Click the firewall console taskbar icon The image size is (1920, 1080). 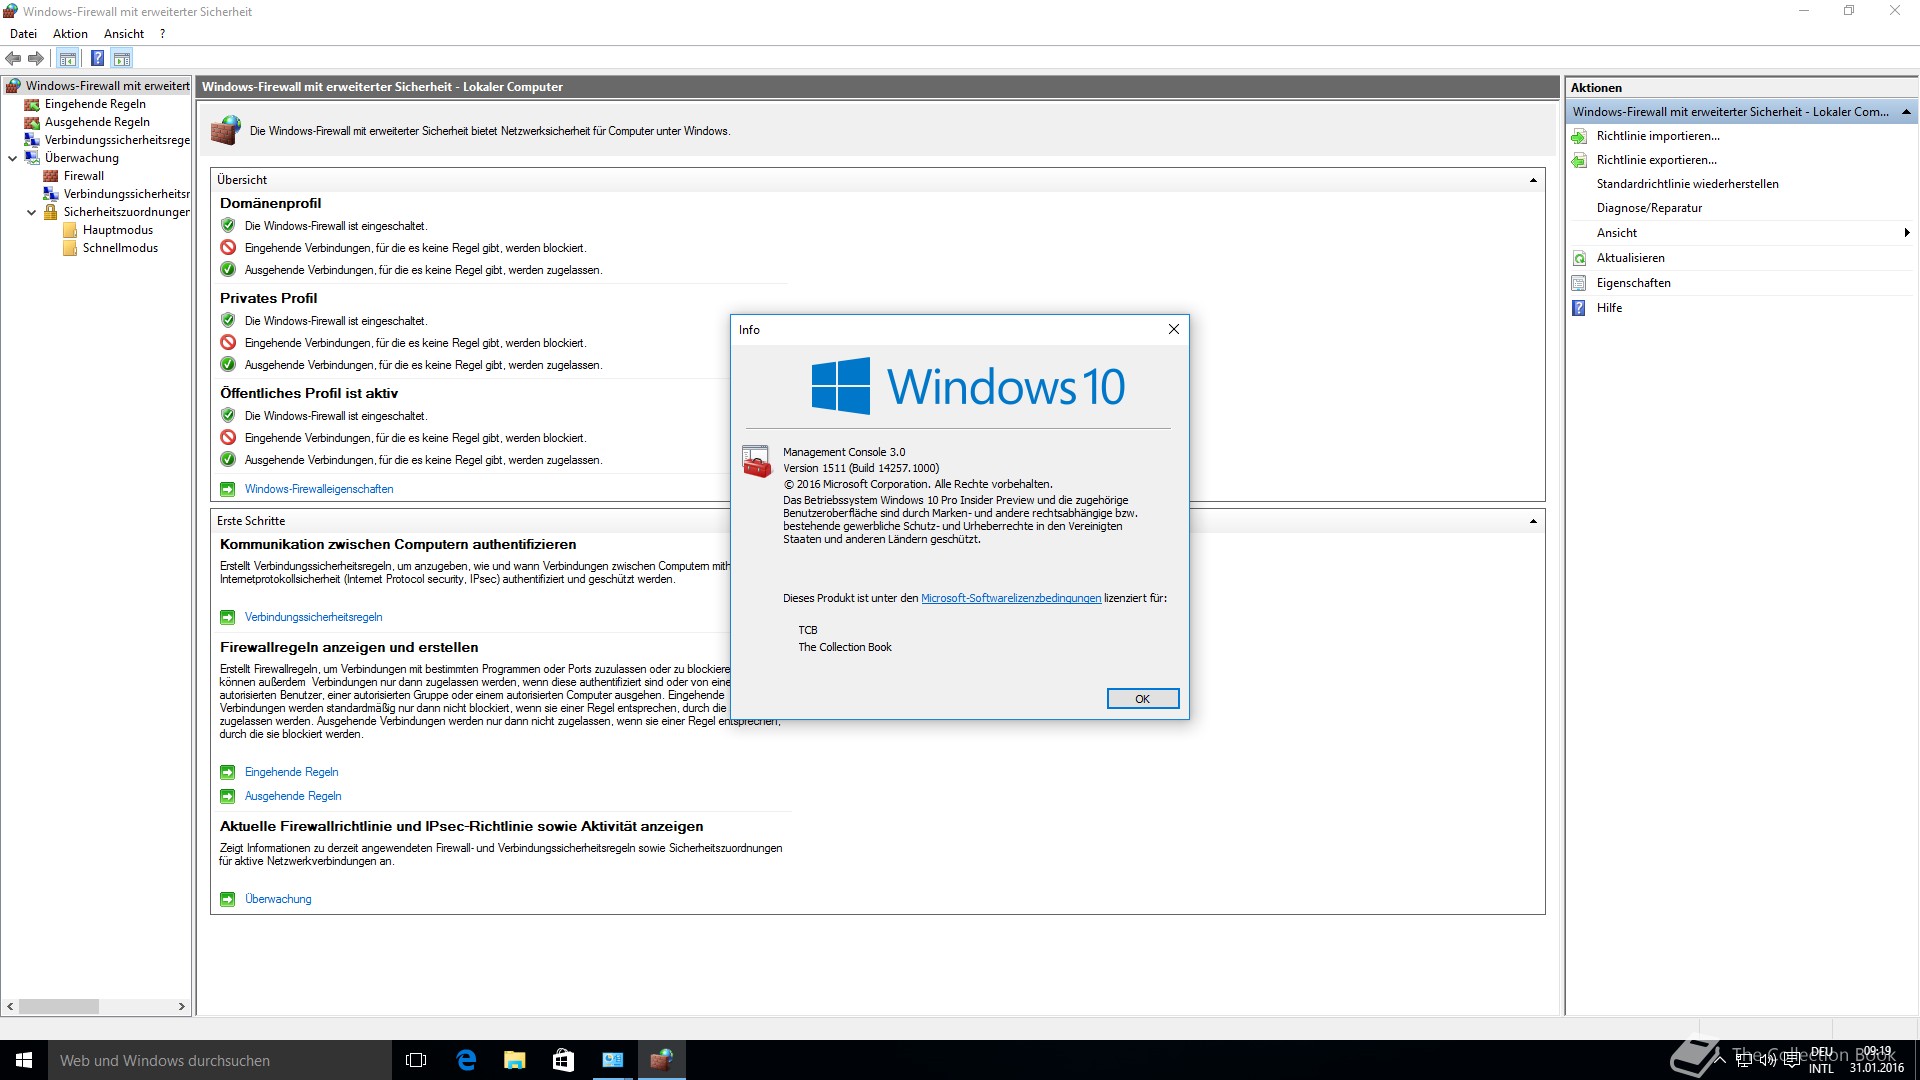(x=661, y=1060)
